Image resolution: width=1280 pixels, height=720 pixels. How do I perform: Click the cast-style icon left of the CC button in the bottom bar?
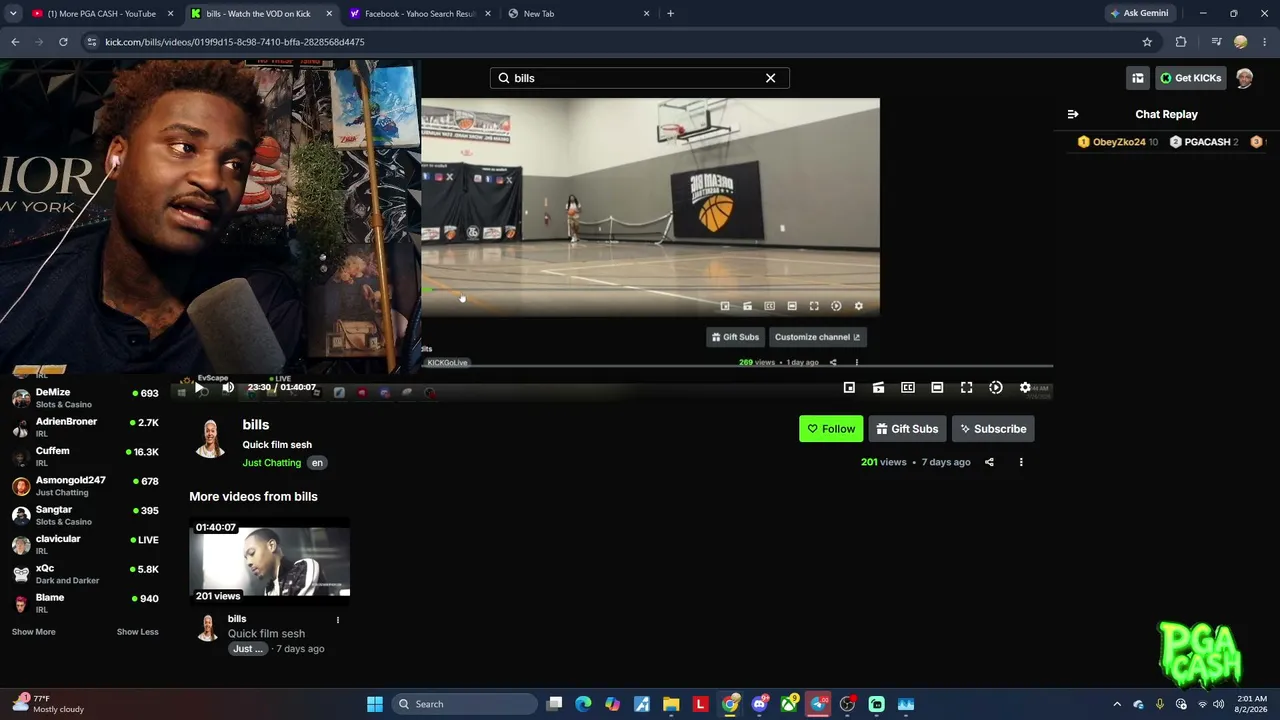(878, 388)
